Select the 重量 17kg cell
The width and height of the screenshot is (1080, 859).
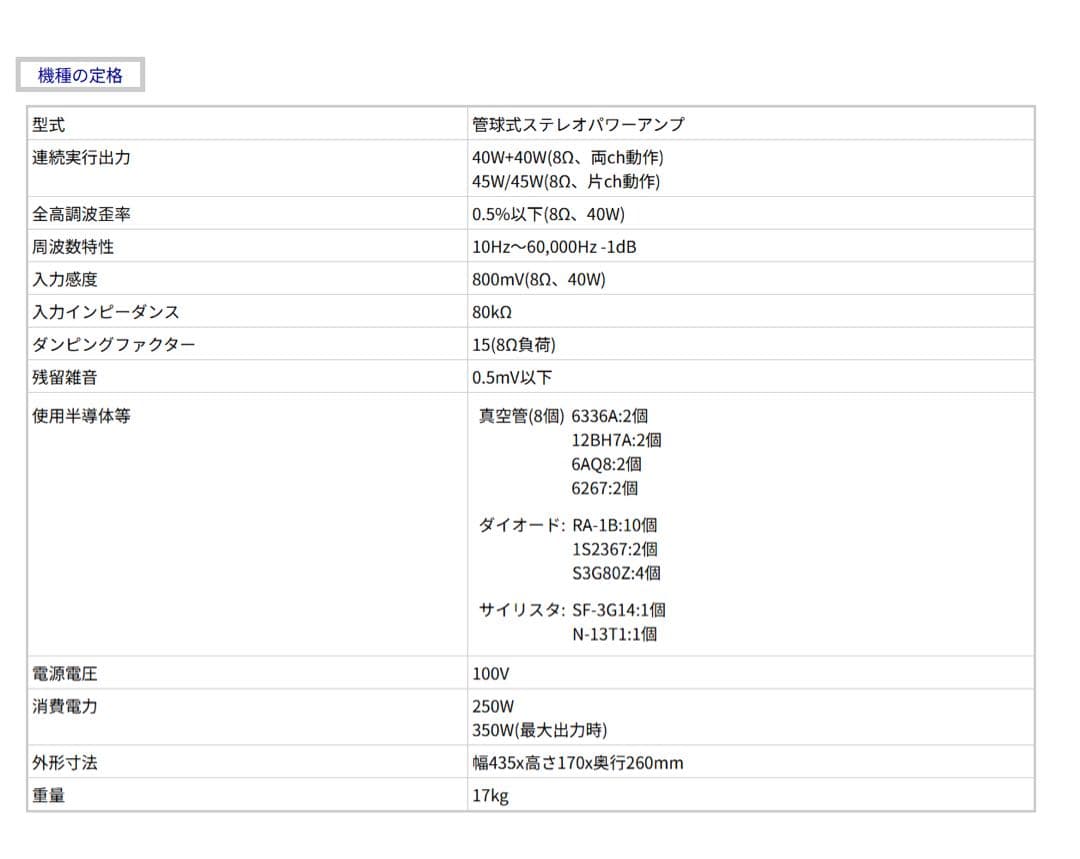coord(488,796)
